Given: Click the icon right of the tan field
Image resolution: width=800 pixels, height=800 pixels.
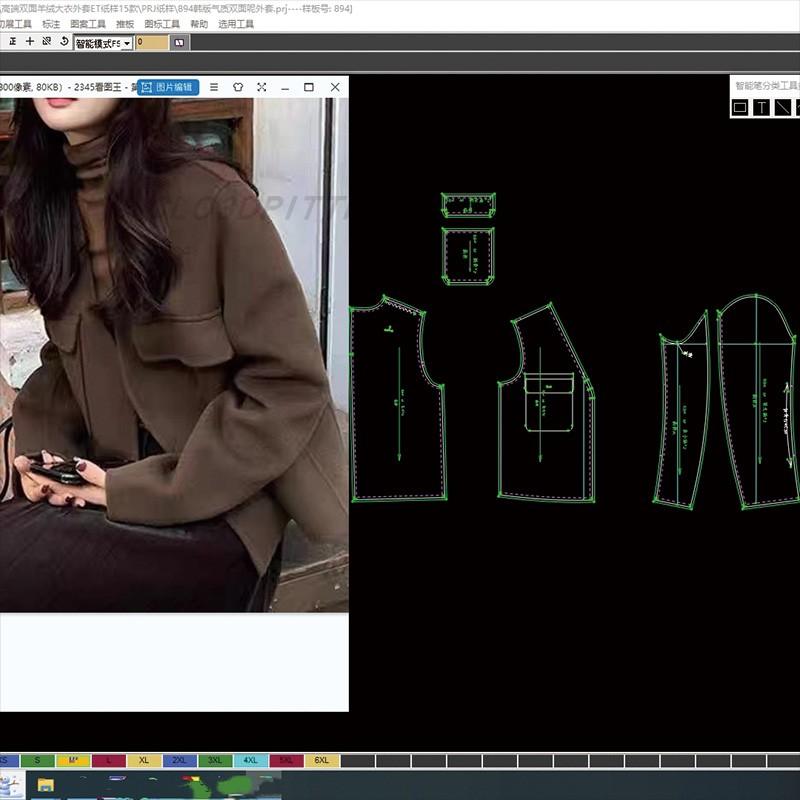Looking at the screenshot, I should 179,43.
